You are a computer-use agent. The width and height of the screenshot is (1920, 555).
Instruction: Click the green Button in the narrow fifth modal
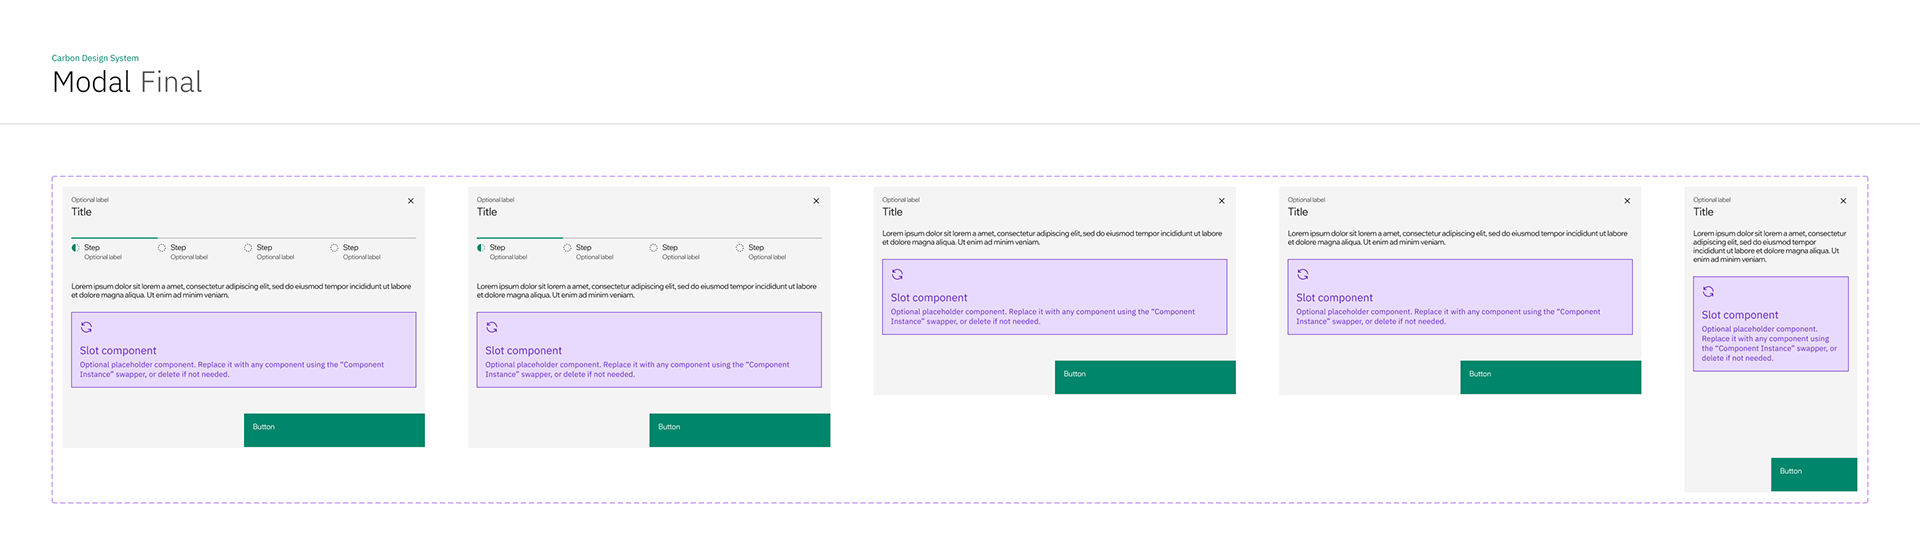(1814, 474)
